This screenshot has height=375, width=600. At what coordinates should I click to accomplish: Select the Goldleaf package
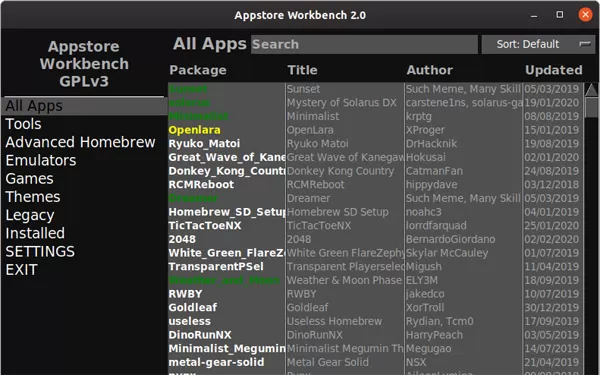pos(193,308)
